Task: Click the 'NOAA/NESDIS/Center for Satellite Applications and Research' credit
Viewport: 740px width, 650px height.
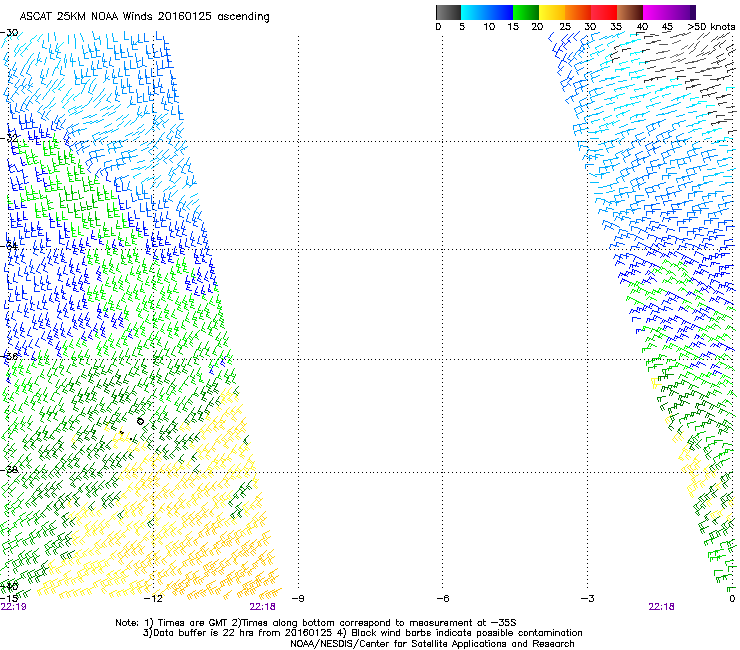Action: coord(432,644)
